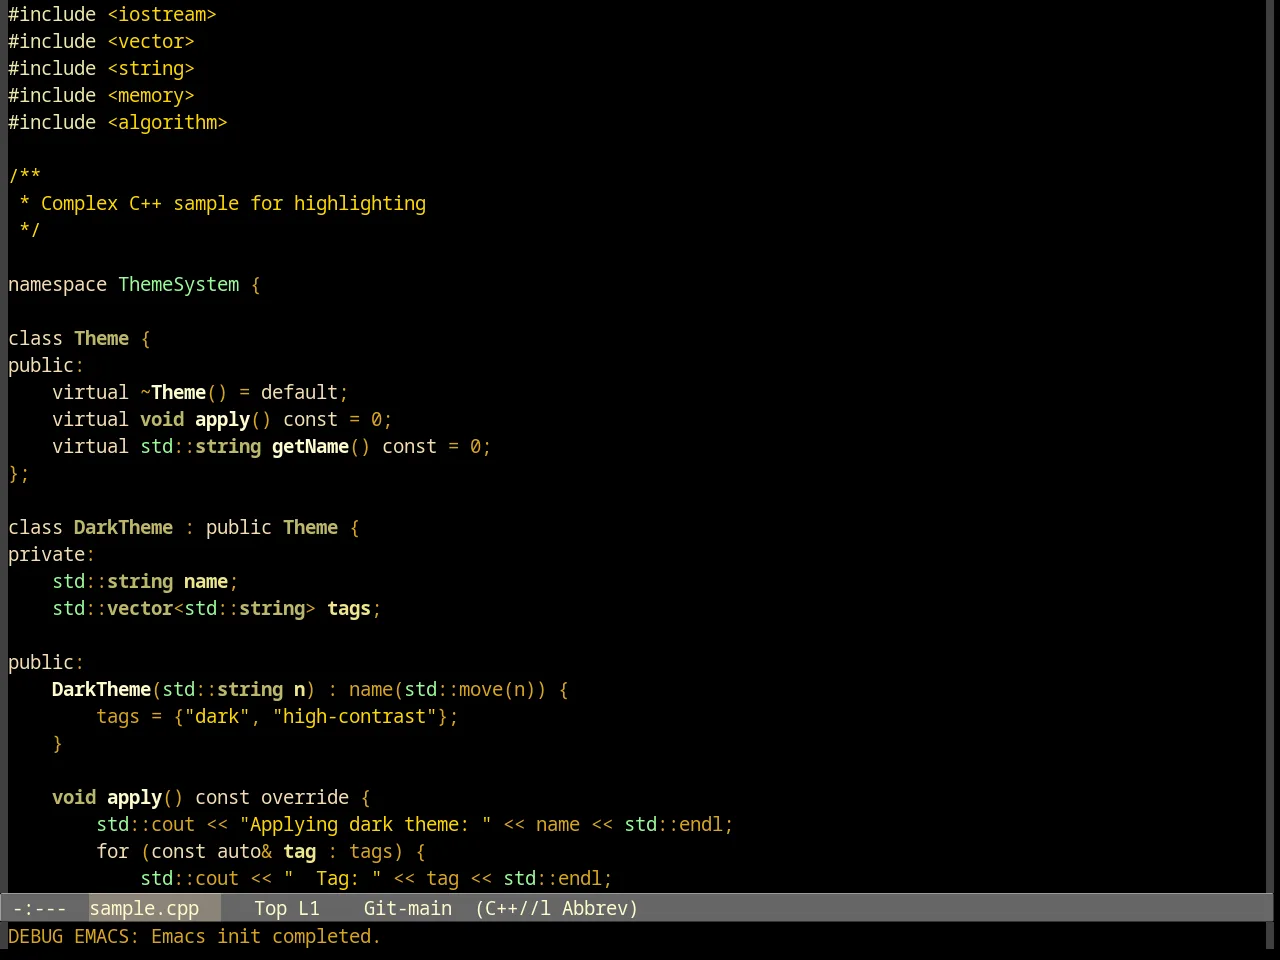Screen dimensions: 1280x960
Task: Click the string "high-contrast"
Action: coord(355,716)
